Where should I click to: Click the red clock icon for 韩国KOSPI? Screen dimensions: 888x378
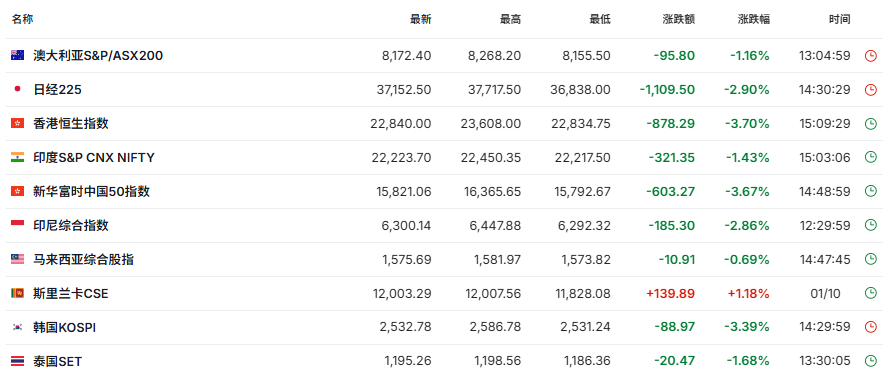[x=870, y=327]
